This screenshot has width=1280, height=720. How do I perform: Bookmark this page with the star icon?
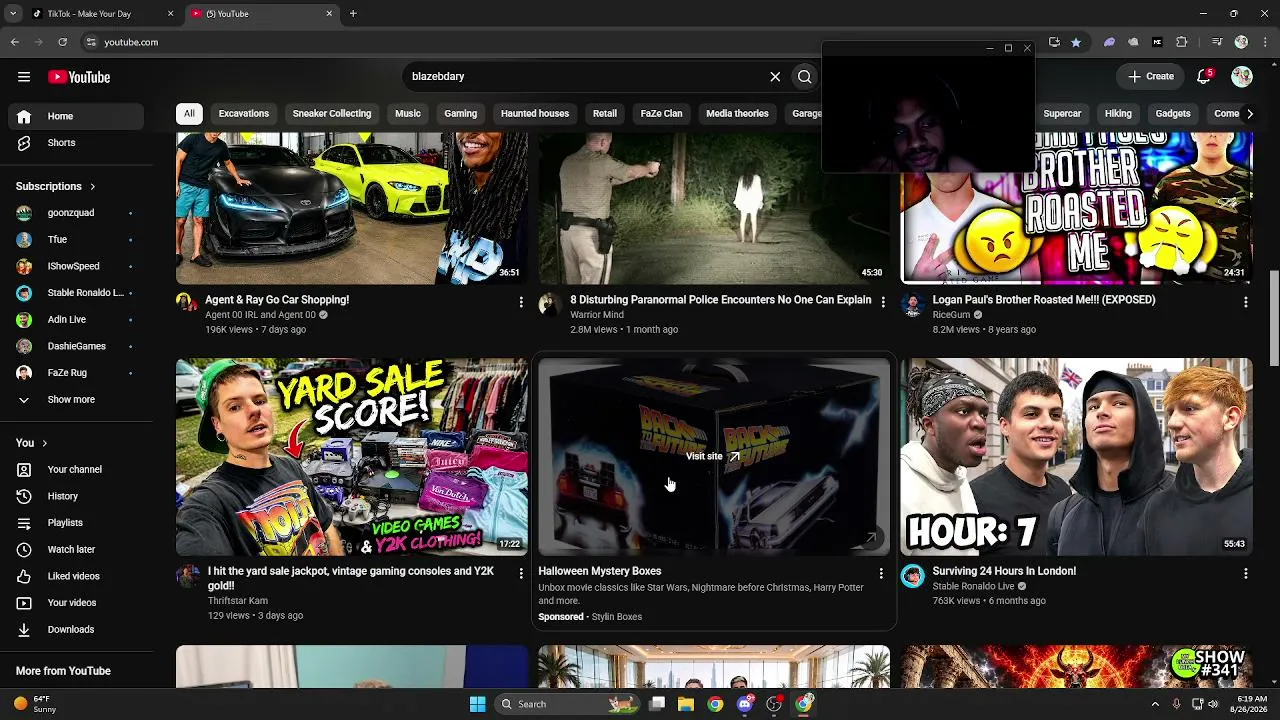[1076, 42]
